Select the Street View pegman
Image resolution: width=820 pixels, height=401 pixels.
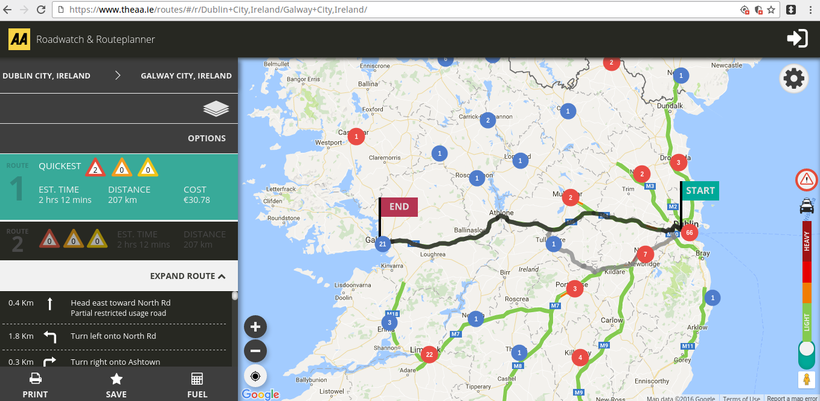click(807, 380)
